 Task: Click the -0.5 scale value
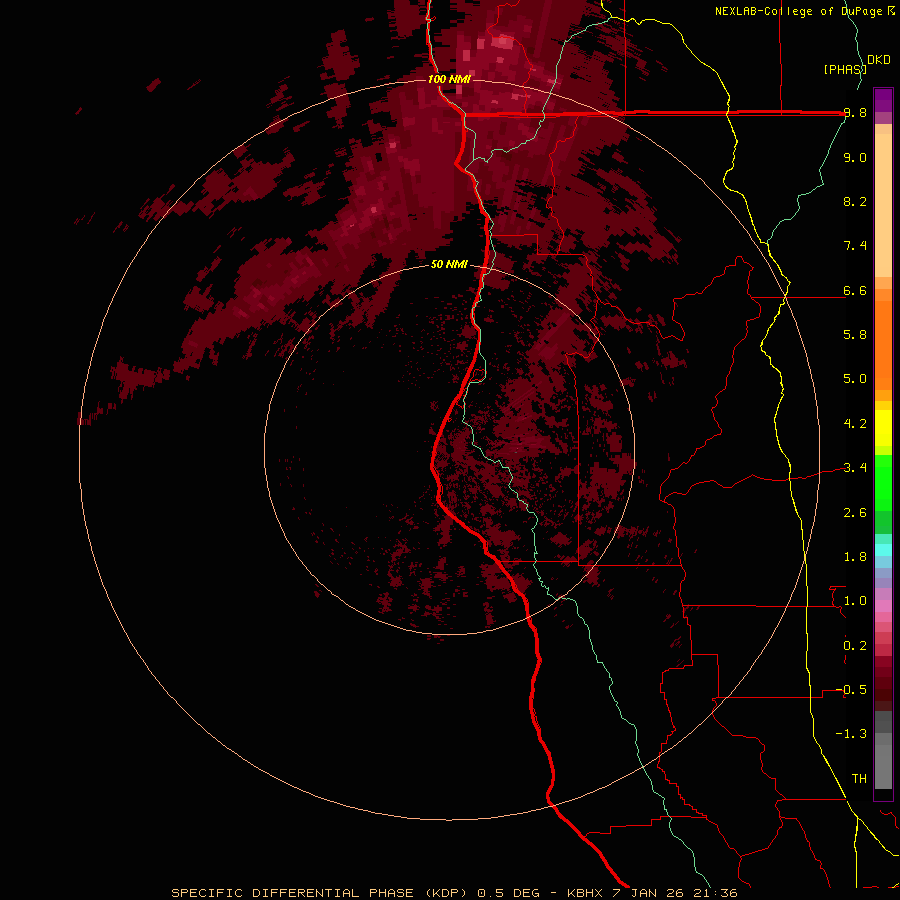851,690
